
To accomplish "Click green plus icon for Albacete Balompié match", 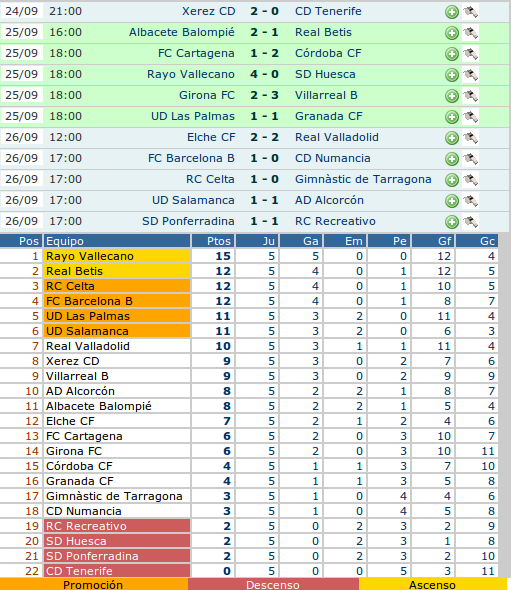I will click(452, 33).
